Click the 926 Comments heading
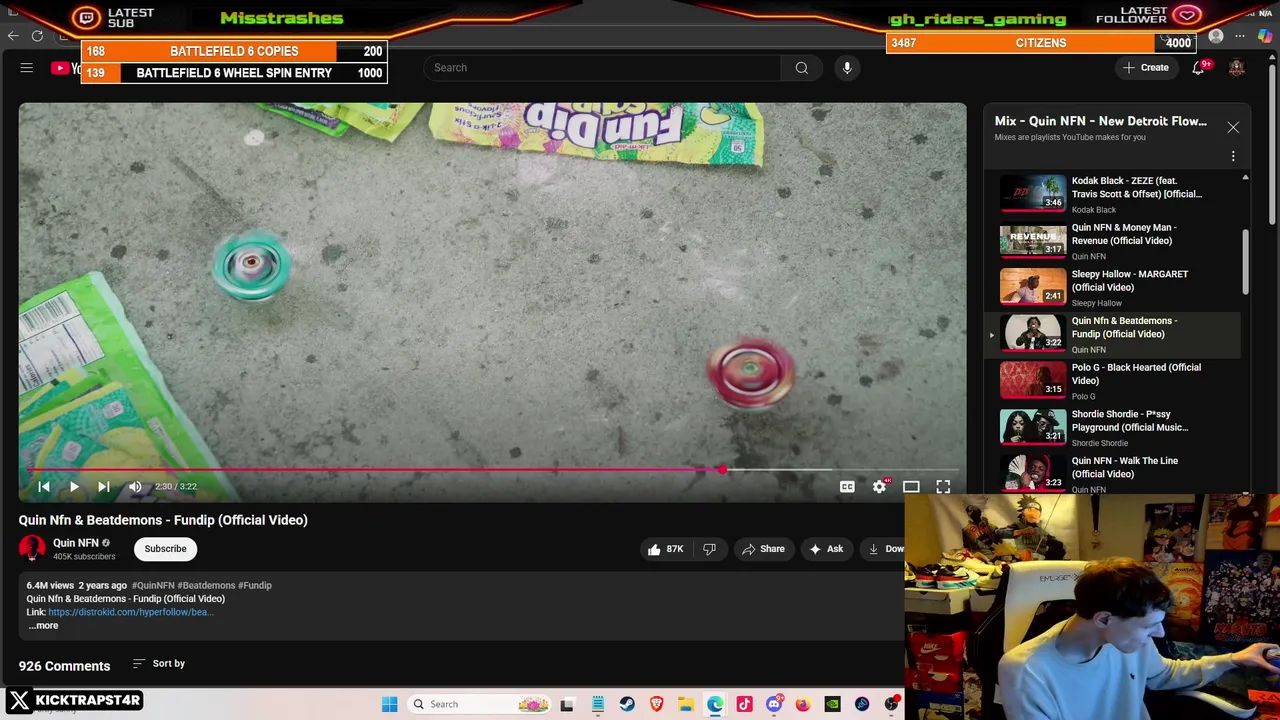Screen dimensions: 1280x720 [64, 666]
